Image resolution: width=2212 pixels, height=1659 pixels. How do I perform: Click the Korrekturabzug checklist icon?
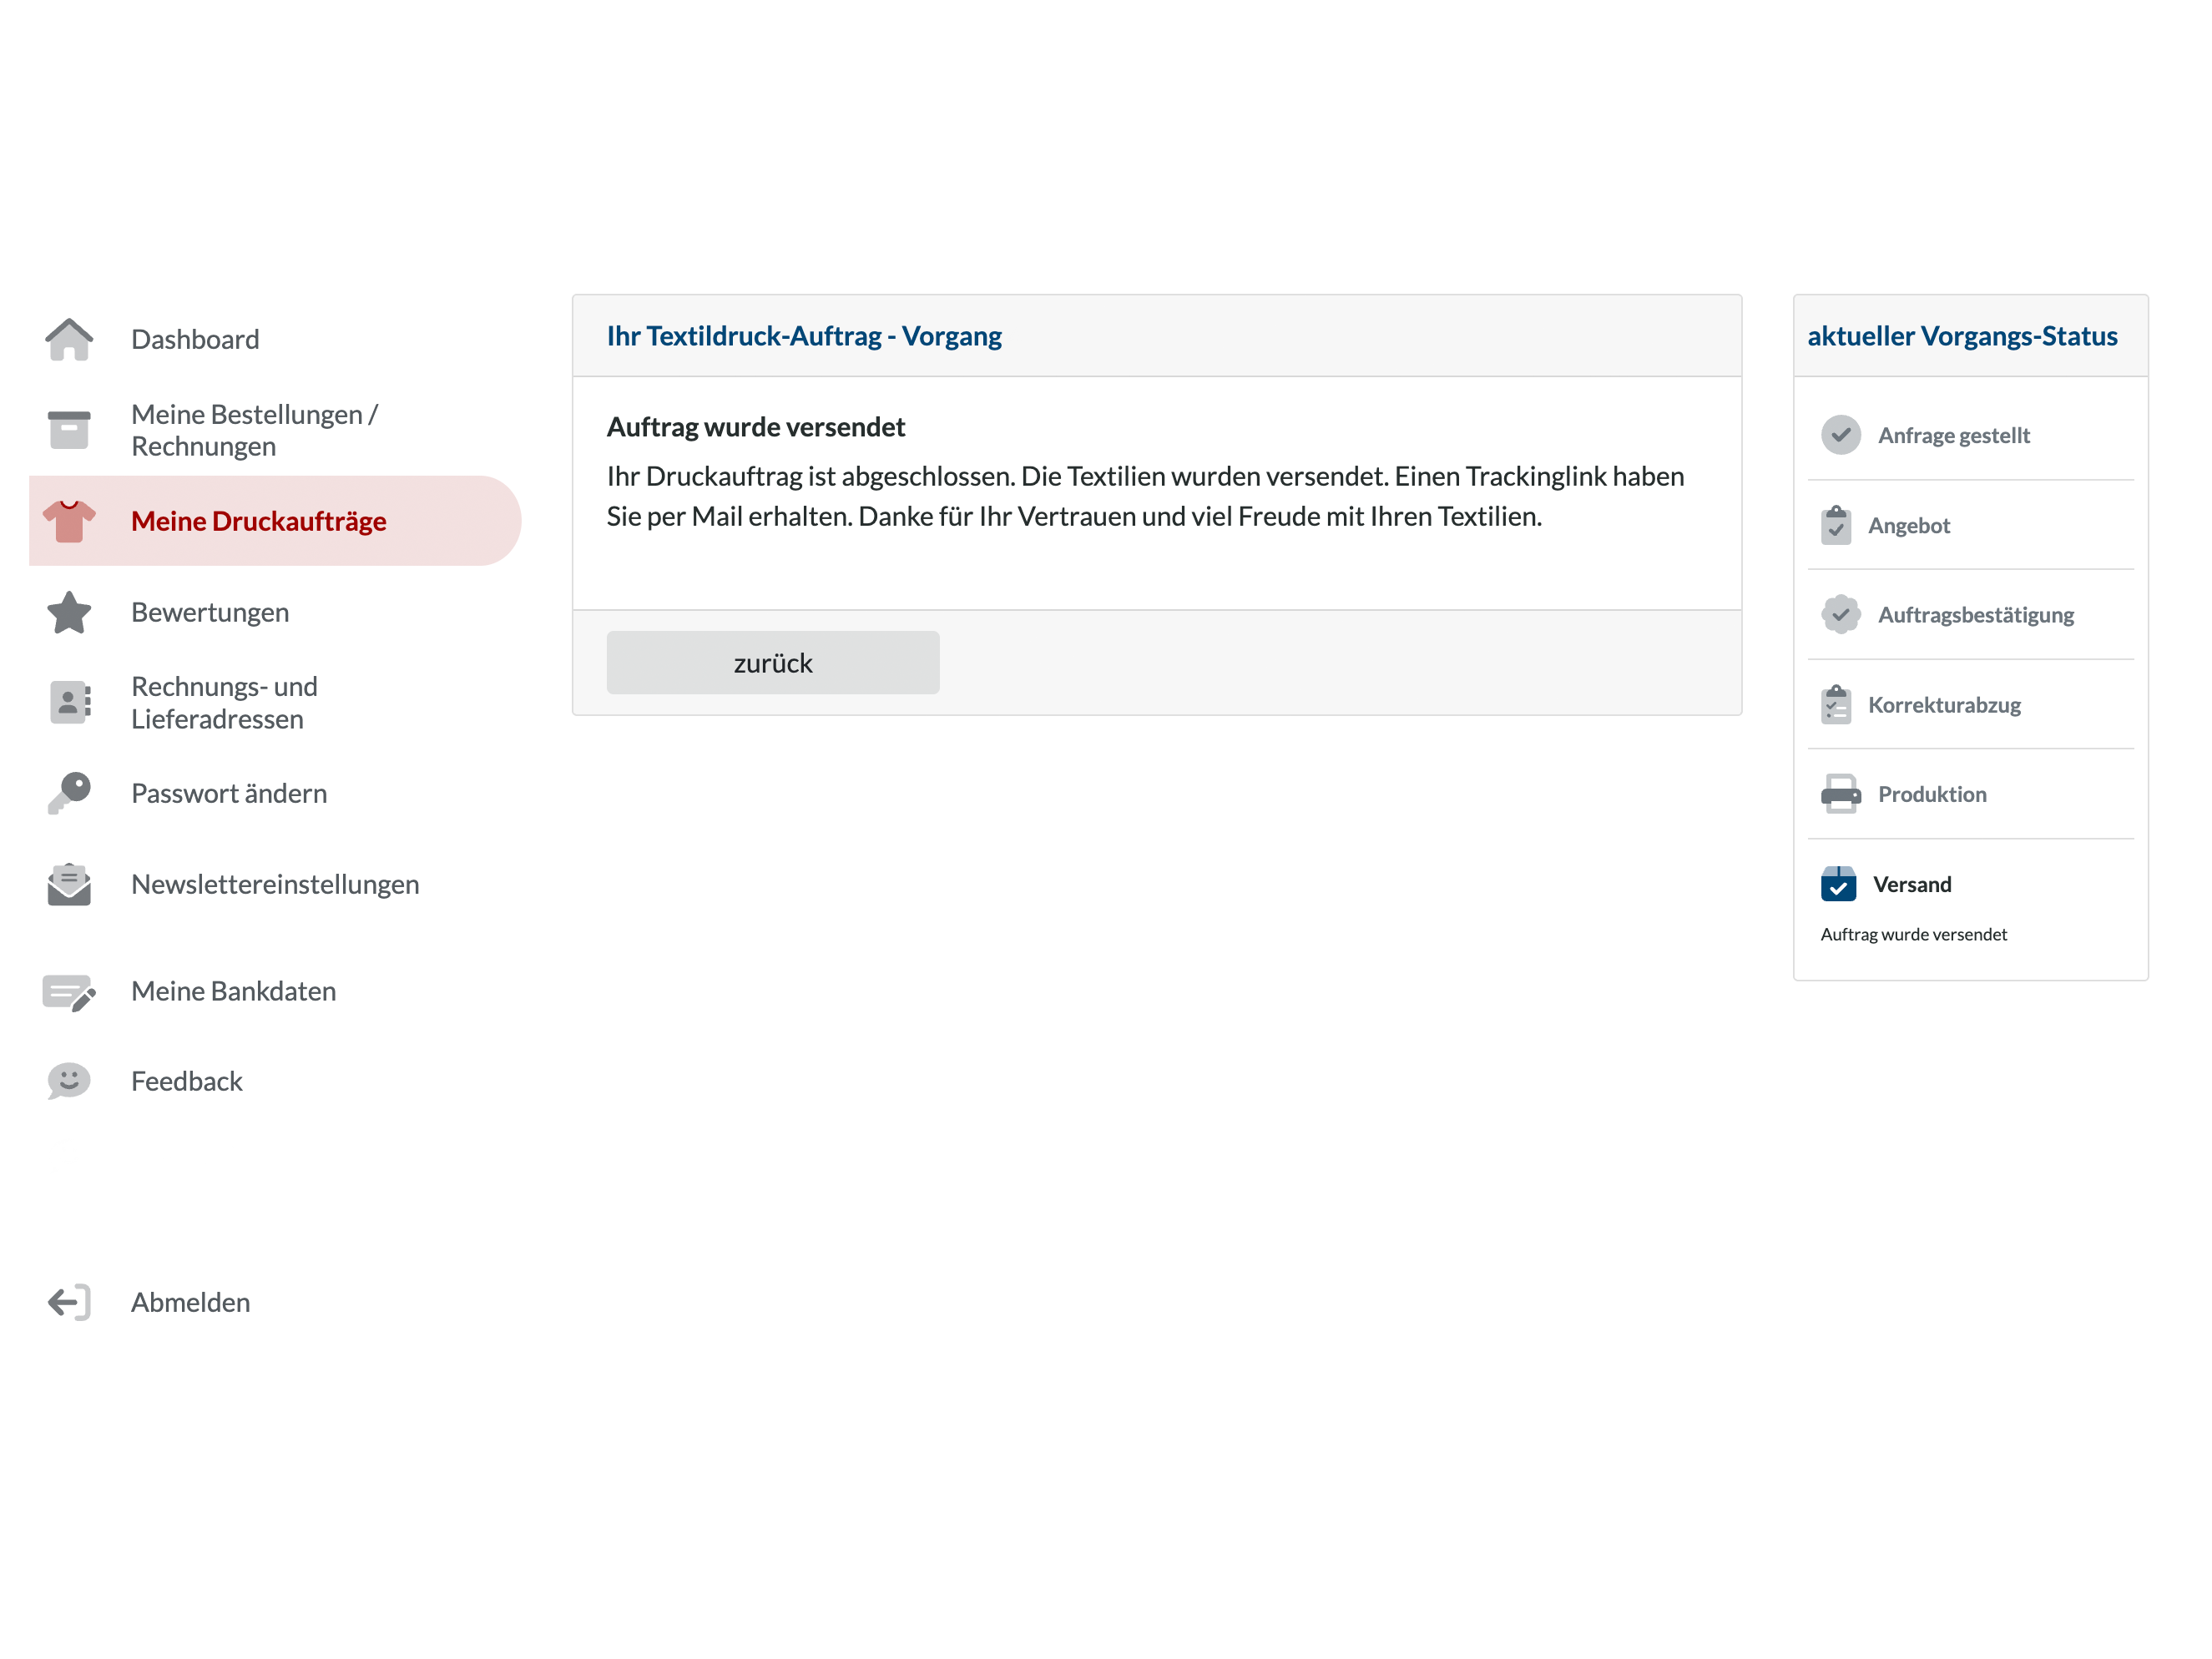(1836, 704)
